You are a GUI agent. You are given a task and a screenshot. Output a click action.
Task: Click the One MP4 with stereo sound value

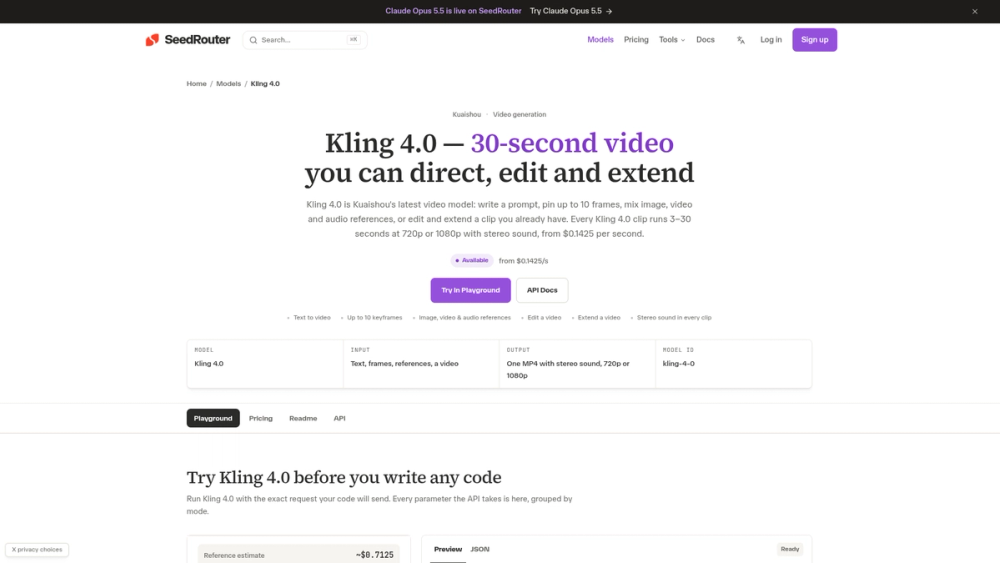[568, 369]
